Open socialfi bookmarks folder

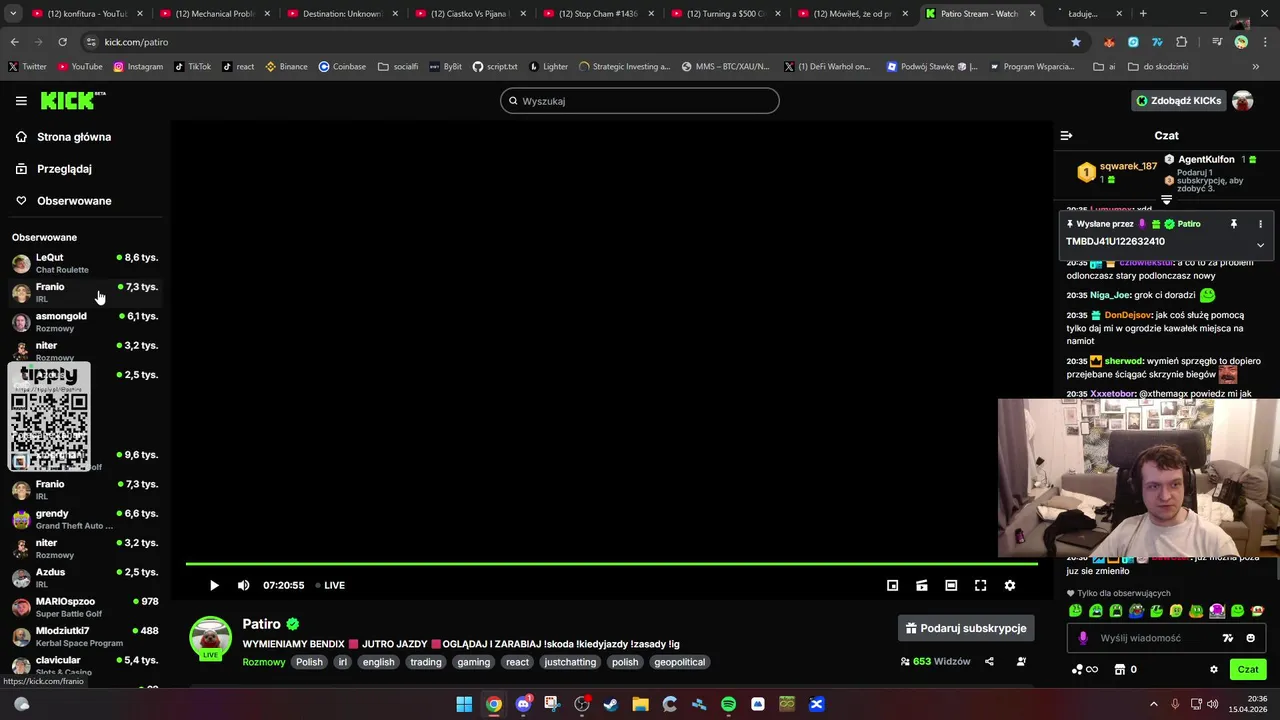click(x=398, y=67)
